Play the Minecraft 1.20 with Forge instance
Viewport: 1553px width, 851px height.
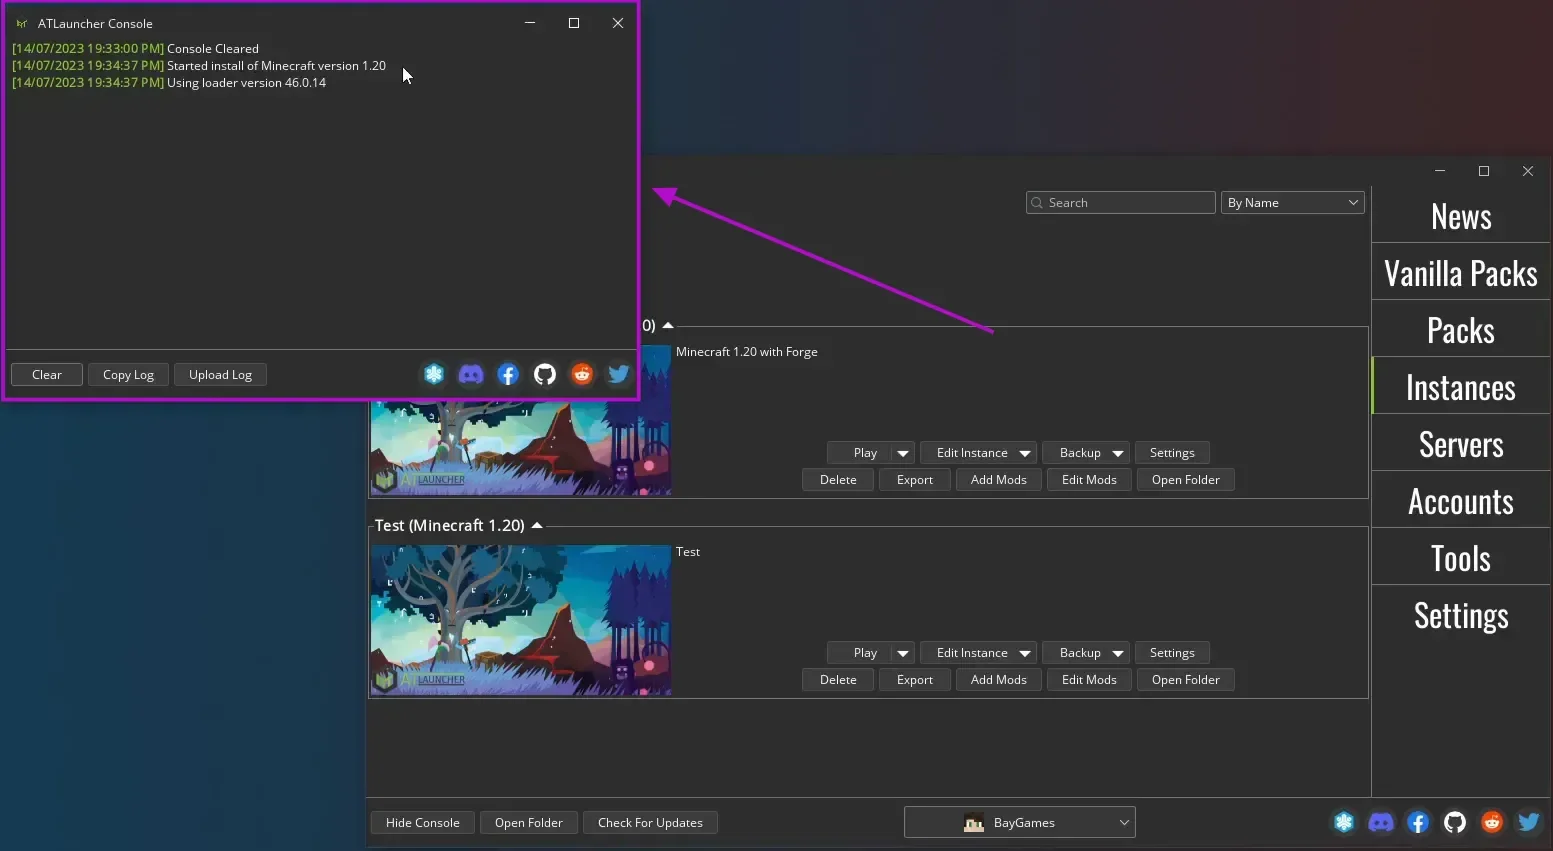pyautogui.click(x=859, y=453)
